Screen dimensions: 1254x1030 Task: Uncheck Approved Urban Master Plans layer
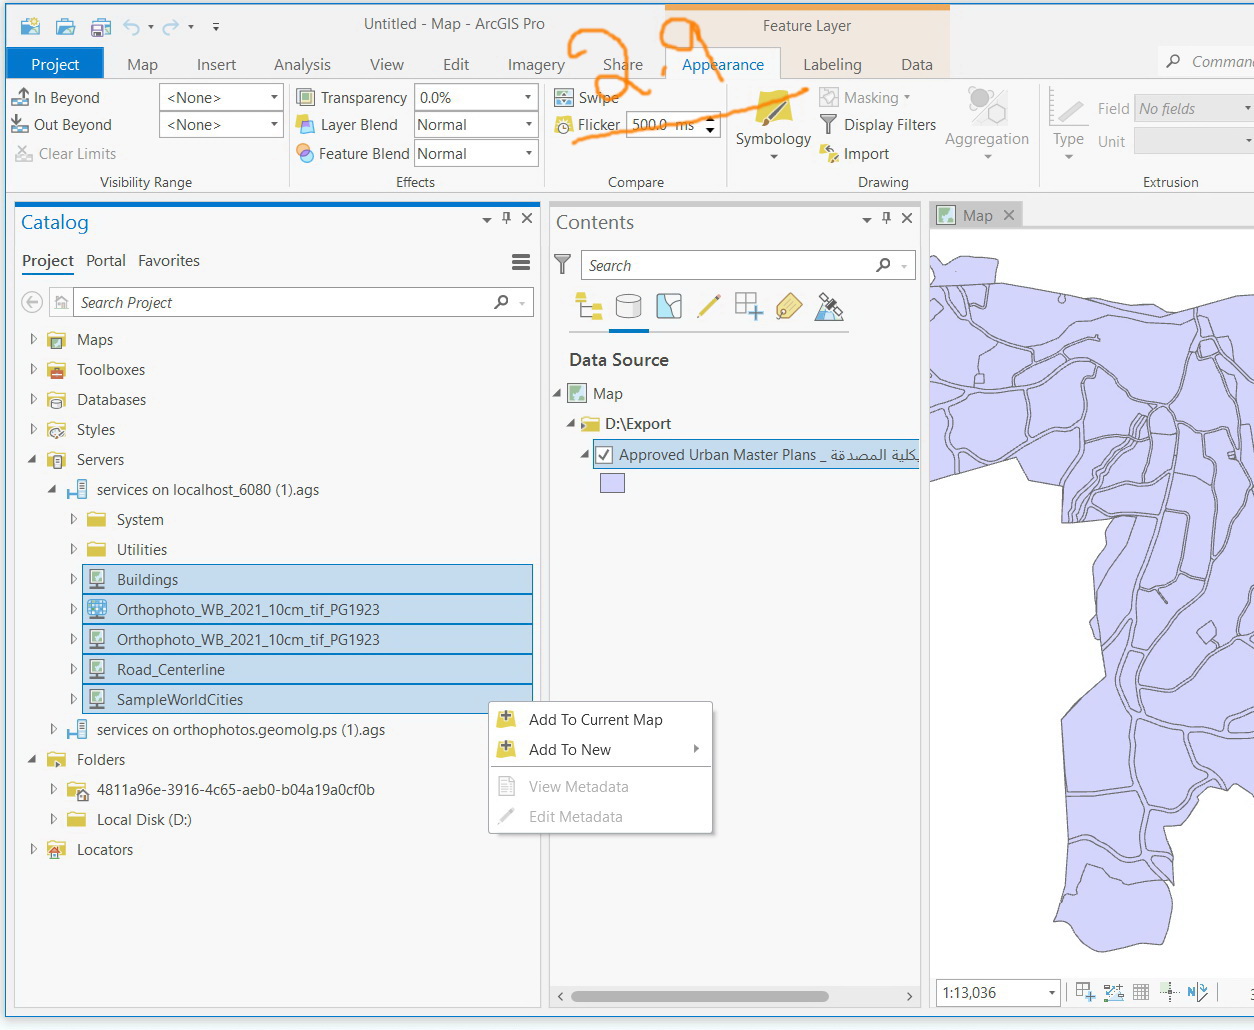604,455
